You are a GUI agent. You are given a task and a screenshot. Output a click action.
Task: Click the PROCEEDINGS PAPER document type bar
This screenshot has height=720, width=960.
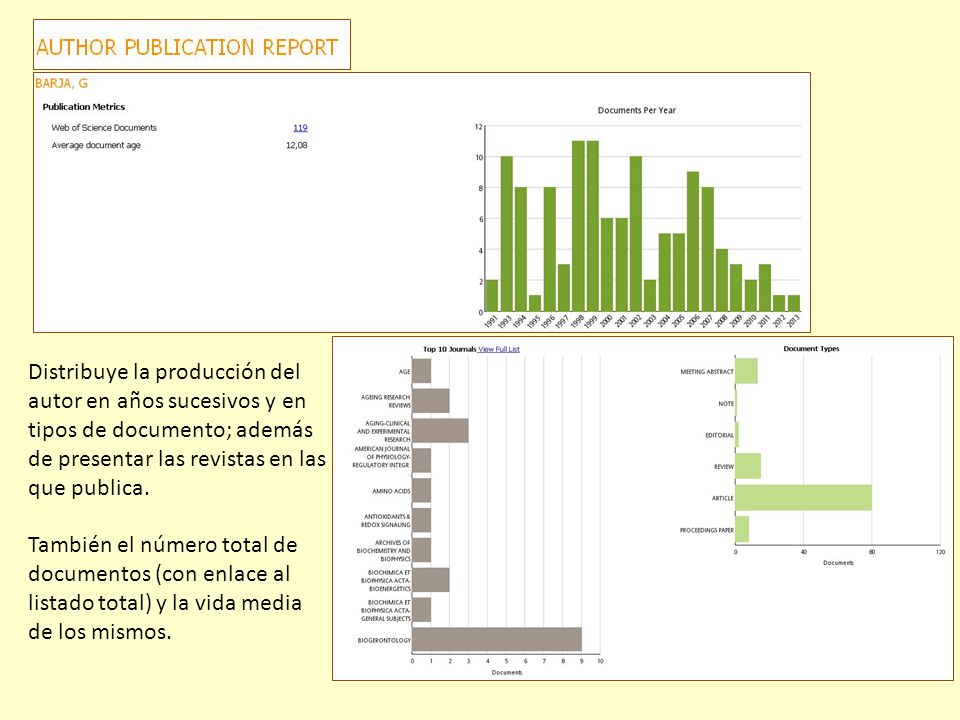[742, 530]
